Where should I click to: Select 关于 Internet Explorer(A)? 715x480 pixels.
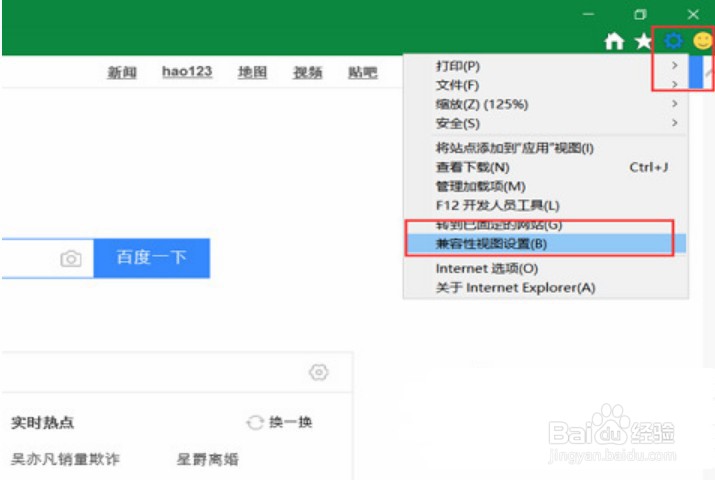tap(546, 288)
